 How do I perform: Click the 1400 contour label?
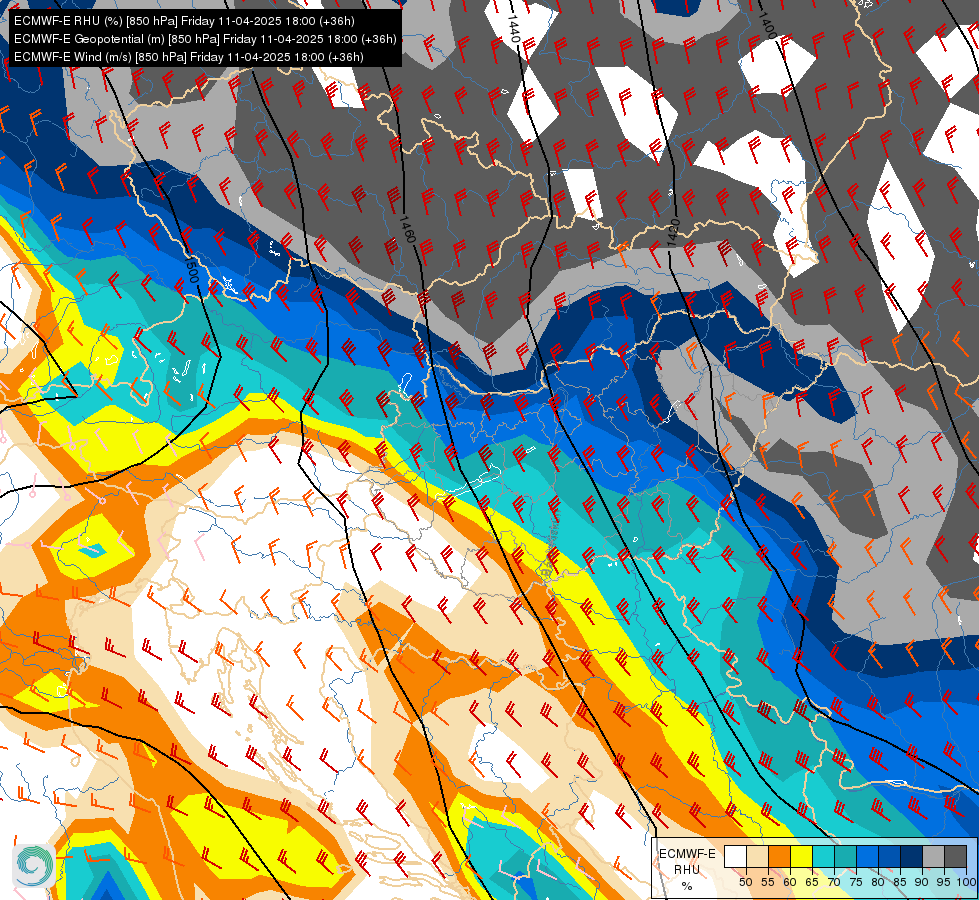pos(767,25)
